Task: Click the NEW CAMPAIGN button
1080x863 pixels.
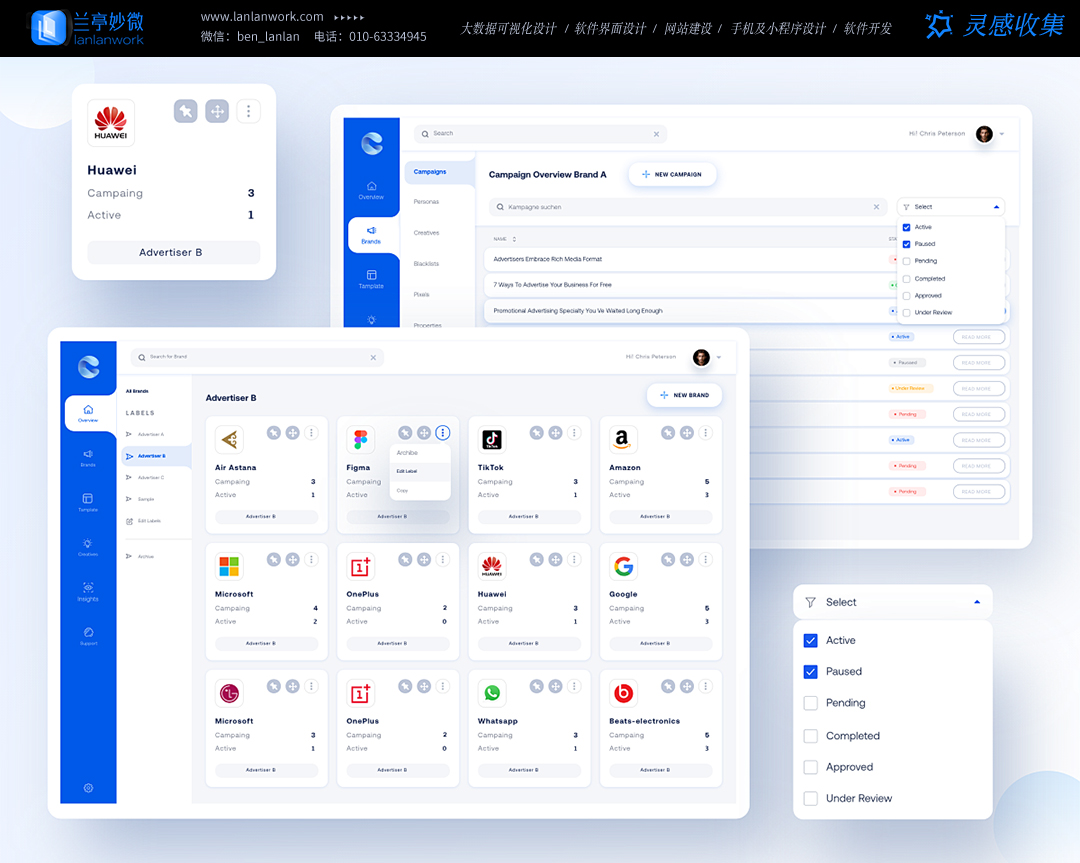Action: (x=672, y=174)
